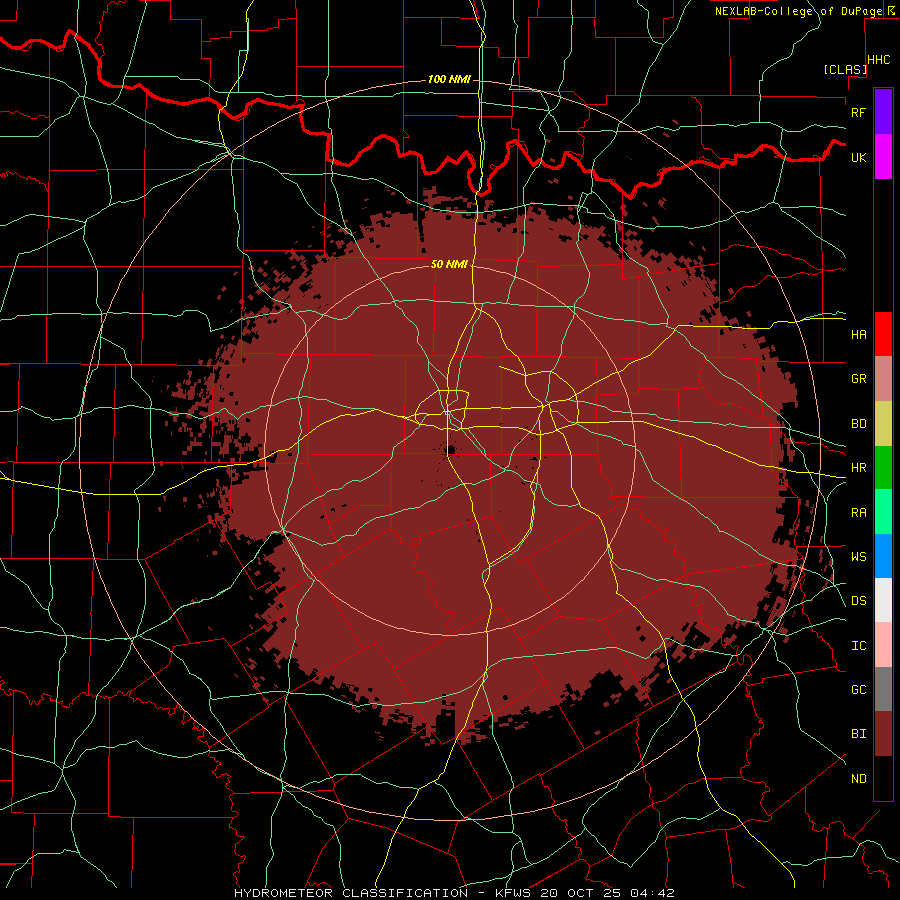Click the GC legend label
This screenshot has width=900, height=900.
(858, 690)
